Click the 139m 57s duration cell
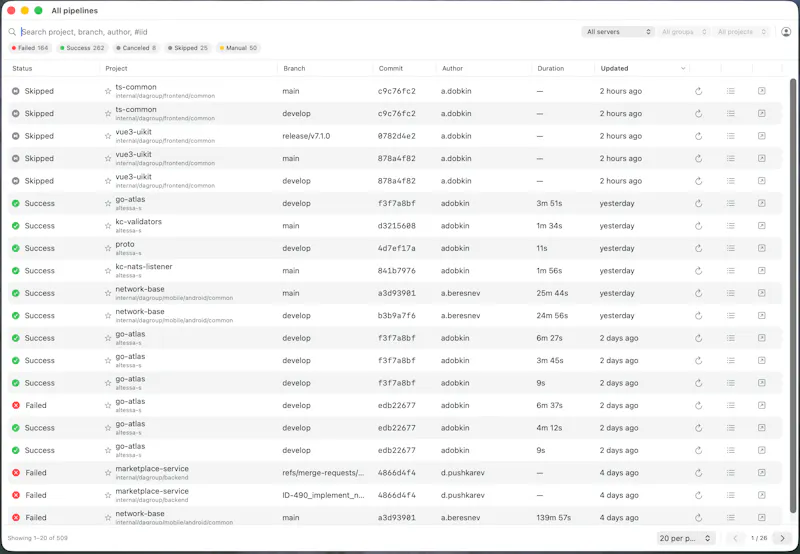 [554, 518]
